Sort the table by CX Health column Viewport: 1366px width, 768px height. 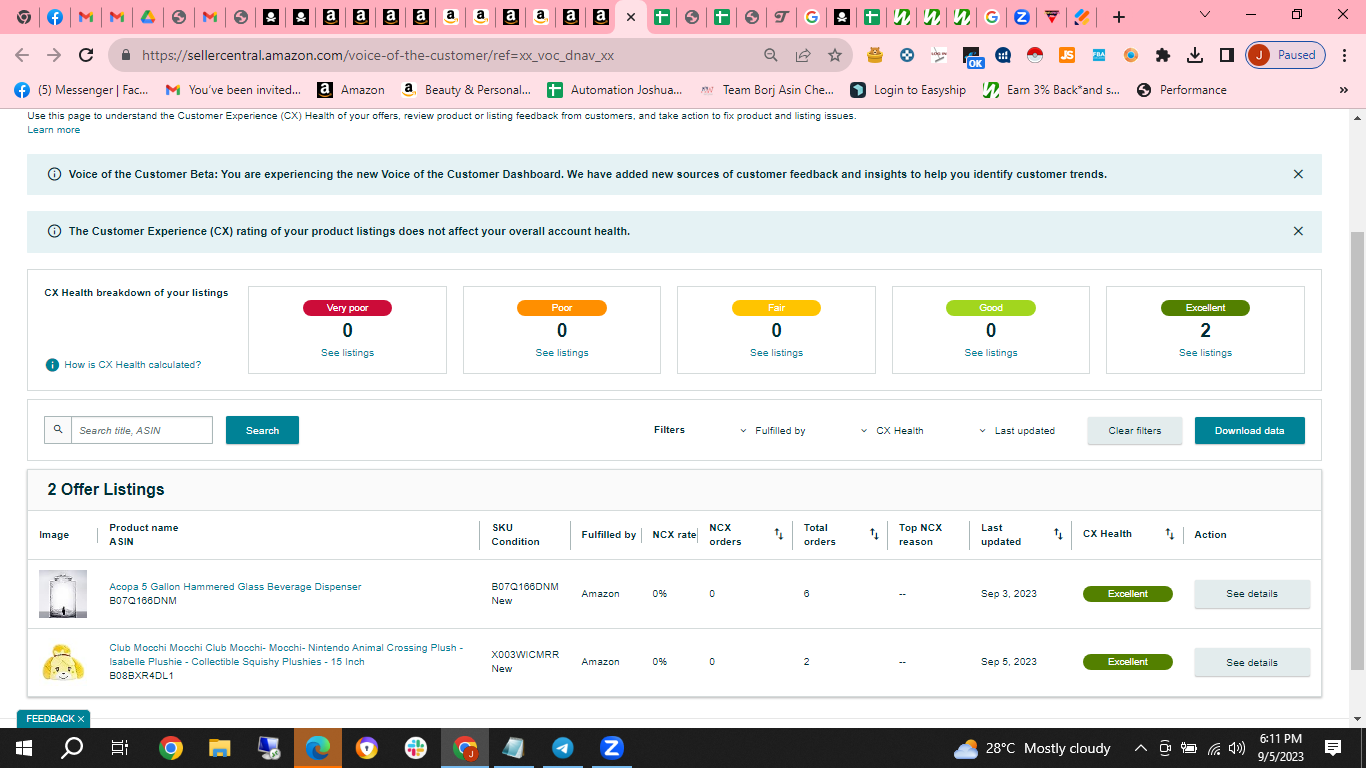[1170, 535]
